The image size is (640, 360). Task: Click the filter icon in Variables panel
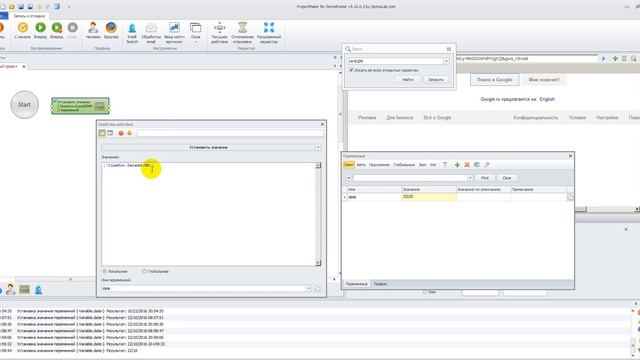445,165
